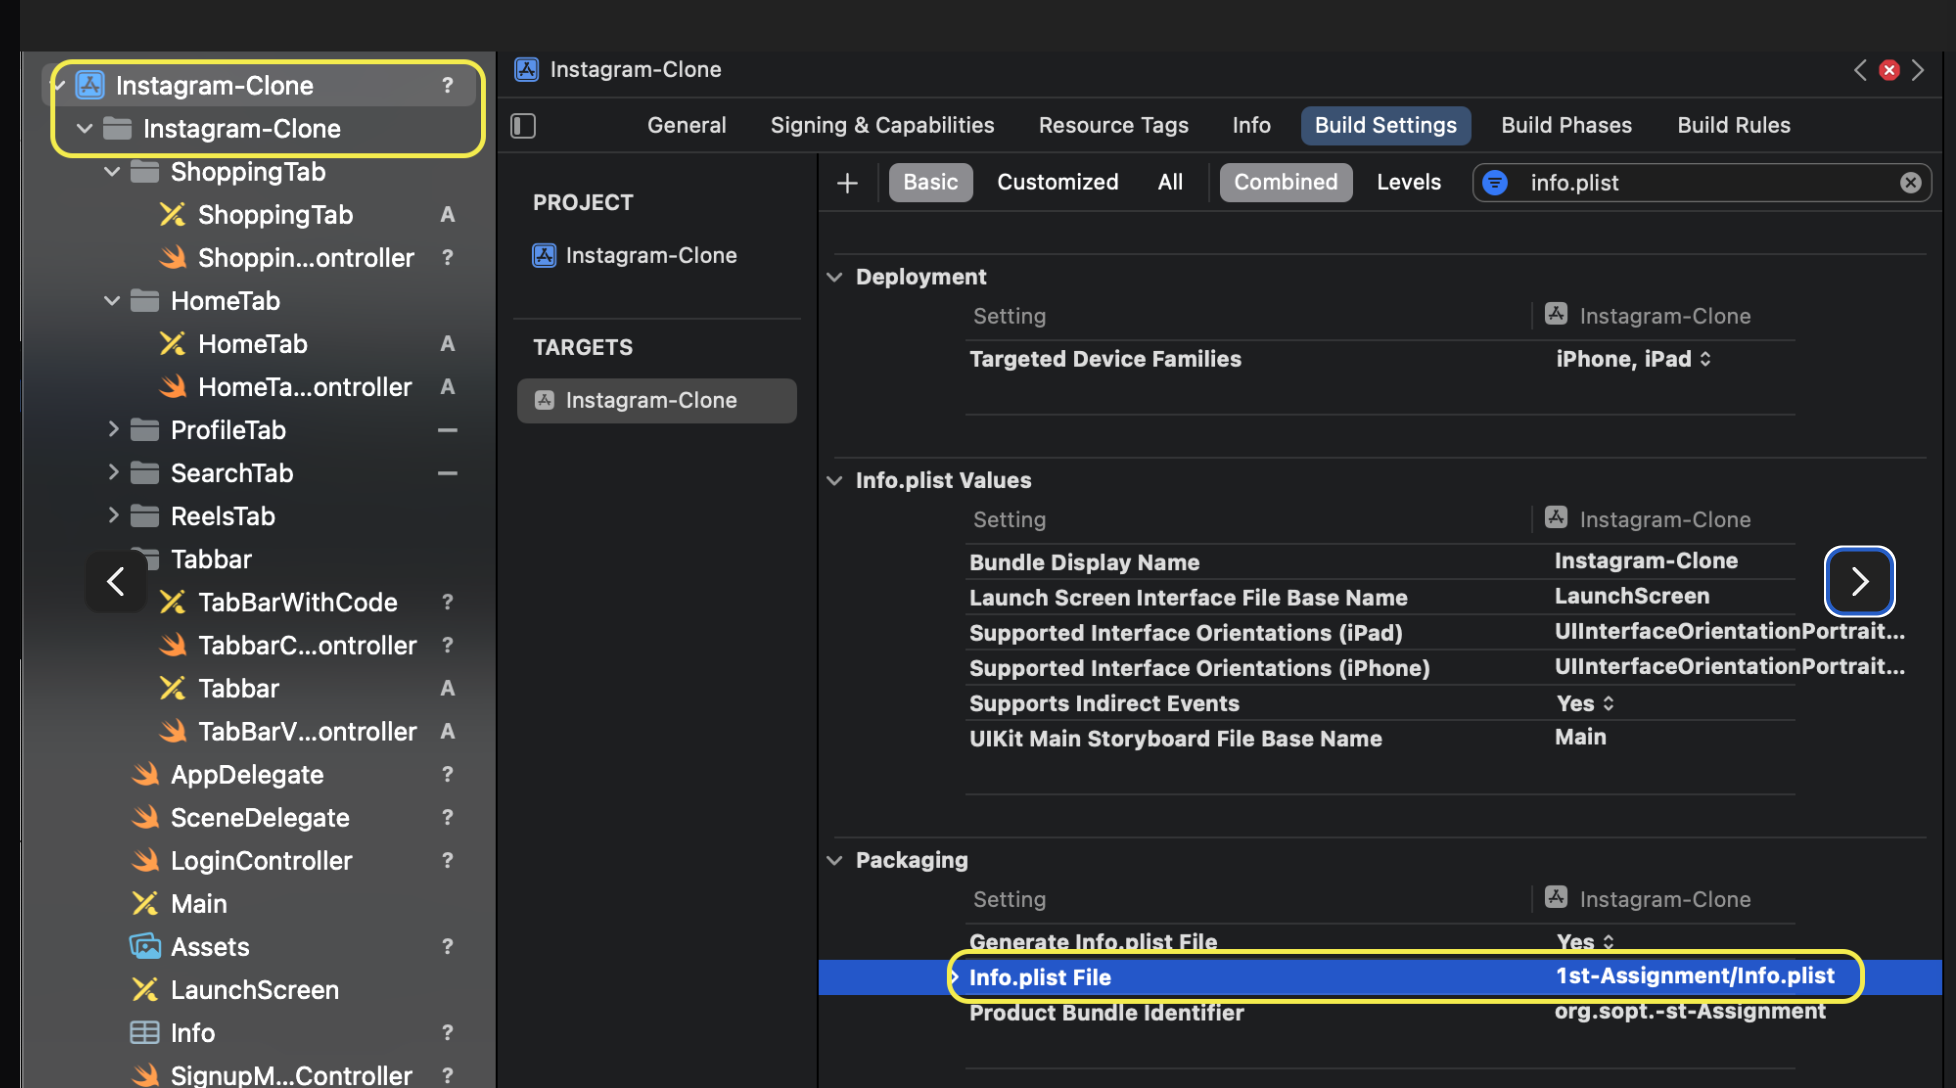
Task: Open ShoppingTab storyboard file
Action: coord(275,214)
